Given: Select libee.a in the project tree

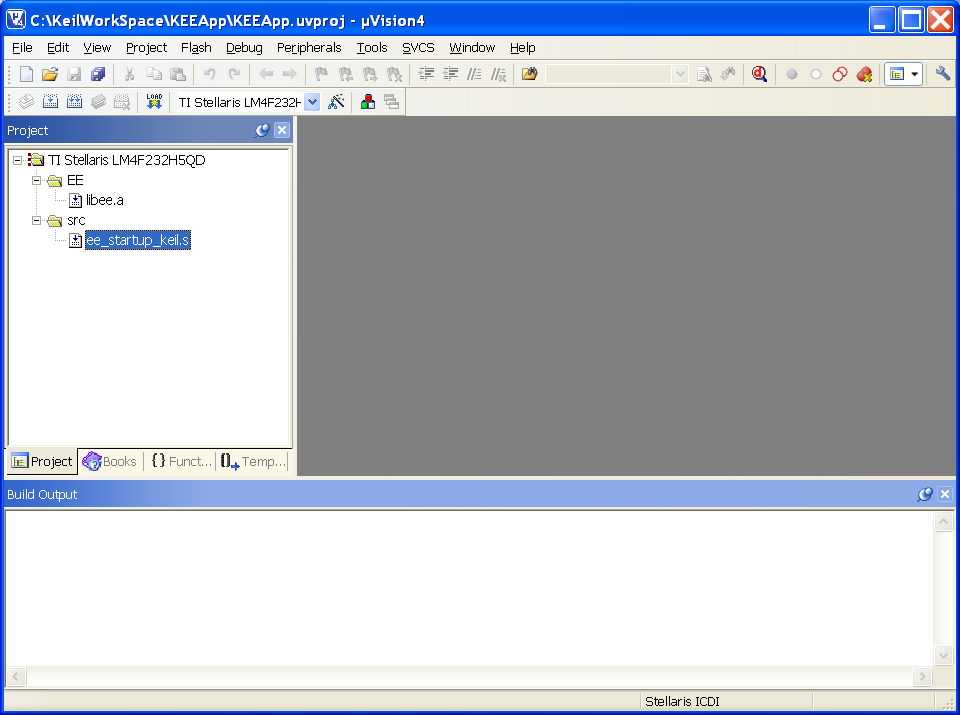Looking at the screenshot, I should [x=105, y=200].
